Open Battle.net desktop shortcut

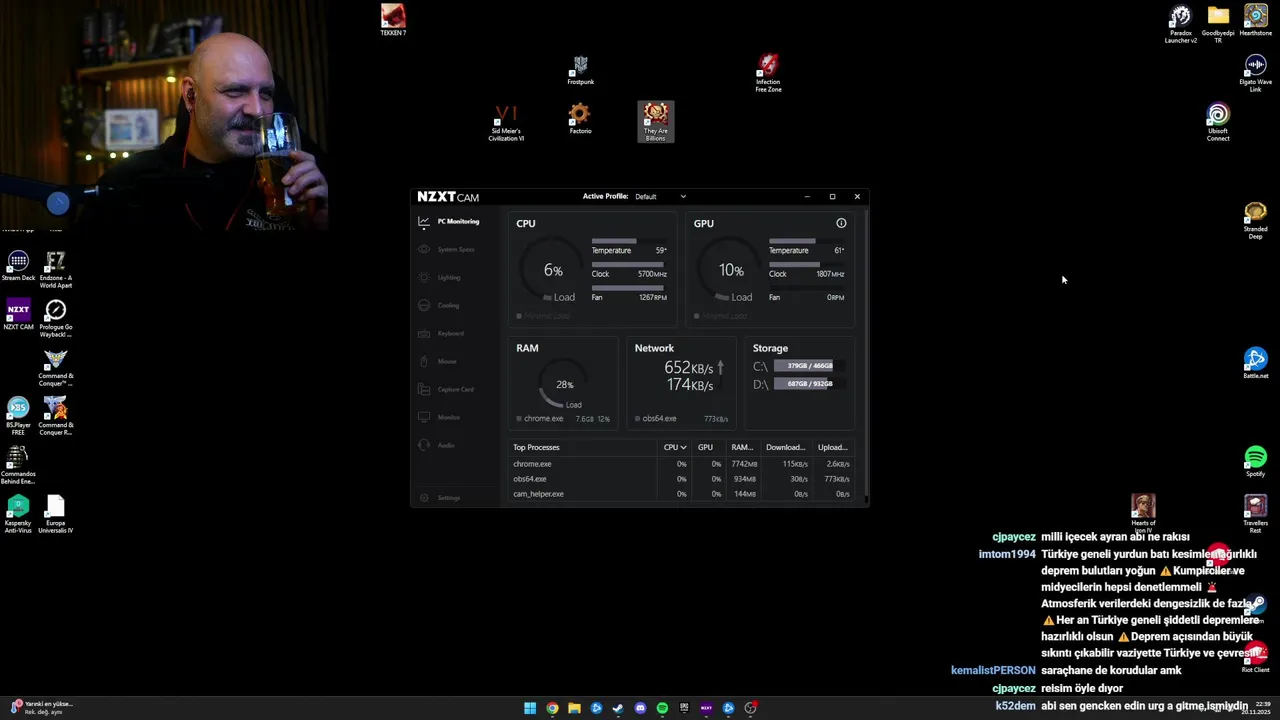click(1256, 363)
